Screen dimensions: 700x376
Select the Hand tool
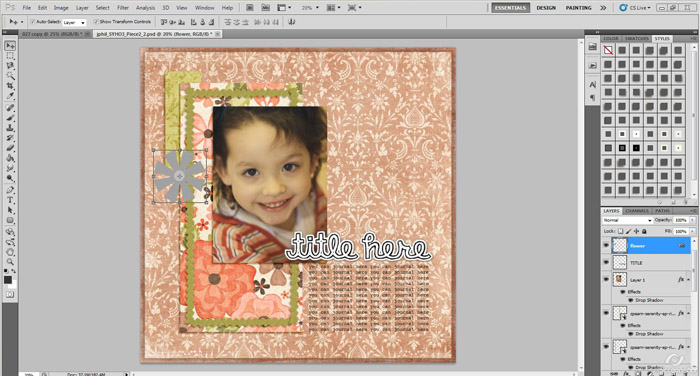(x=10, y=252)
